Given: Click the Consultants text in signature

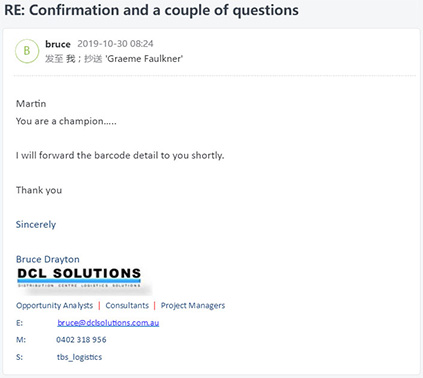Looking at the screenshot, I should click(127, 305).
